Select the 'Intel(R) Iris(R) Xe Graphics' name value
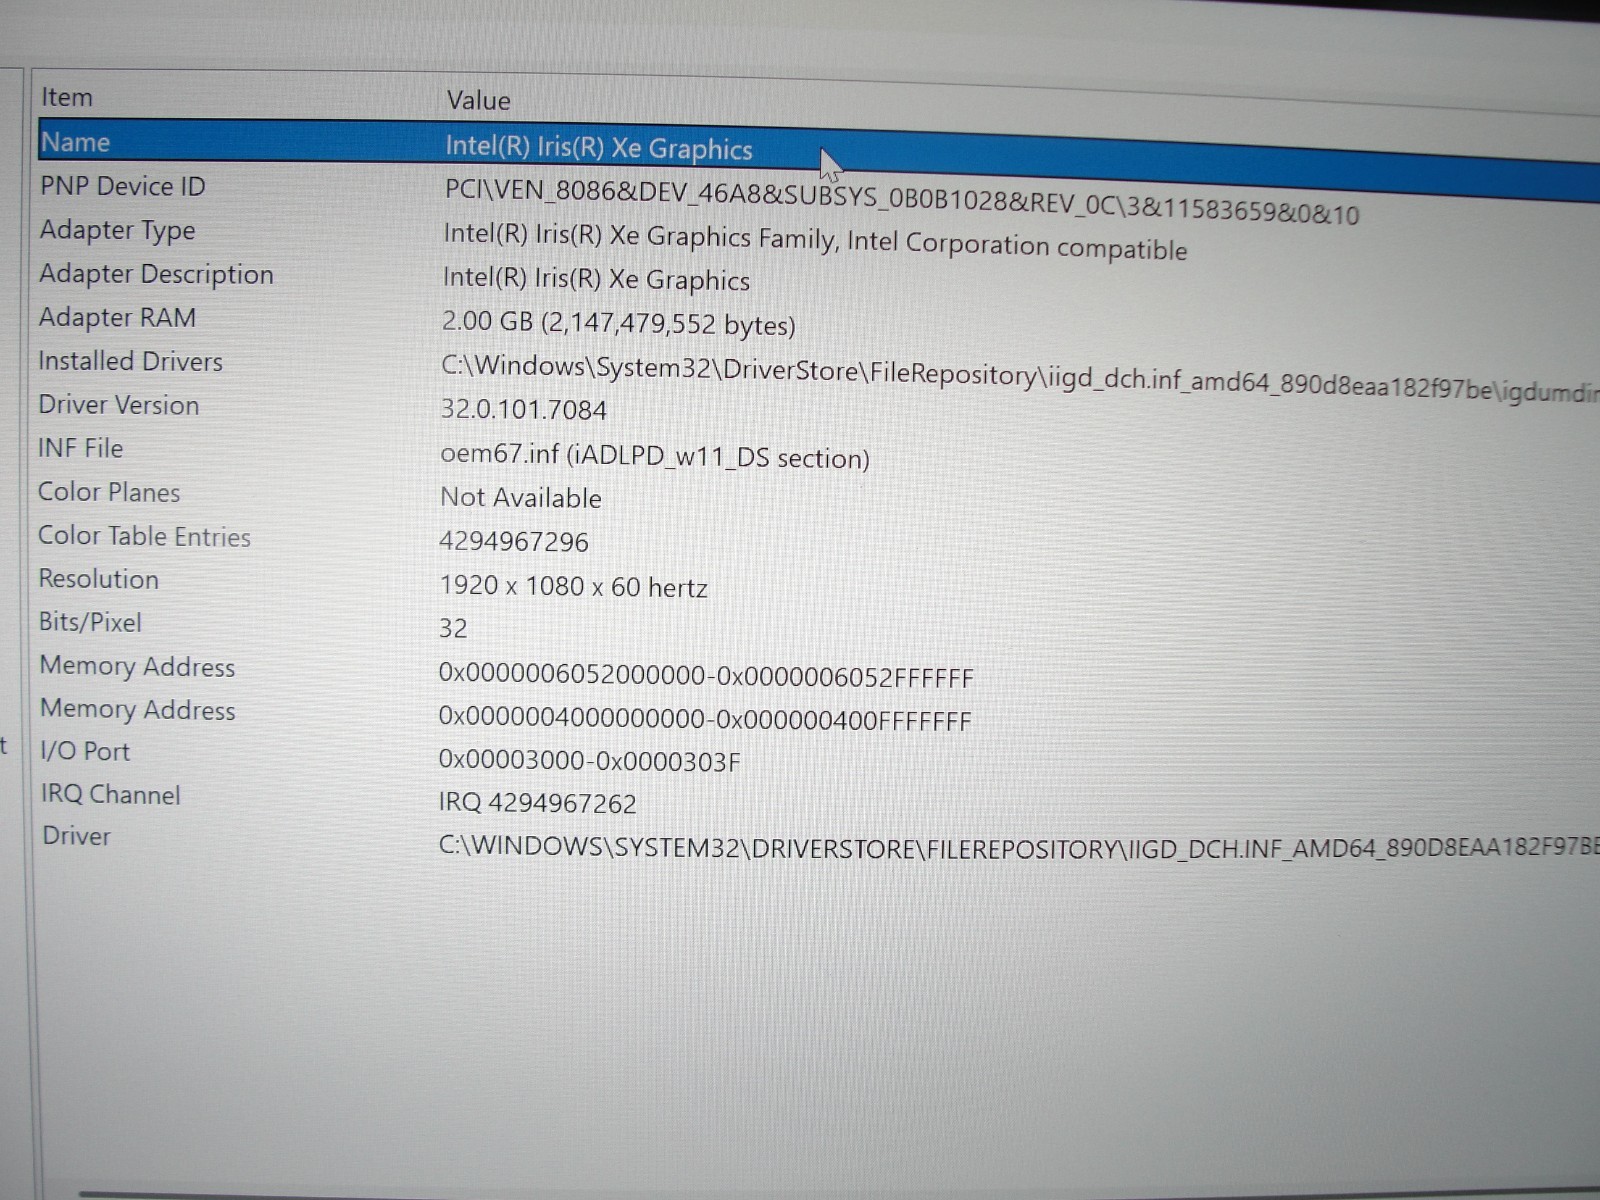 [x=598, y=148]
